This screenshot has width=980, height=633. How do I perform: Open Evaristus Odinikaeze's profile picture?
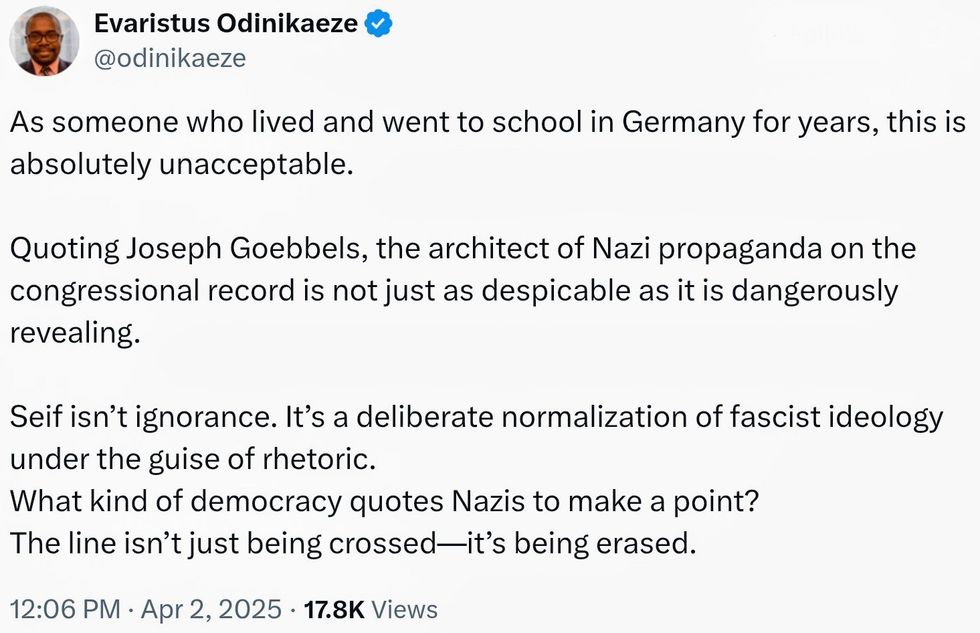44,41
